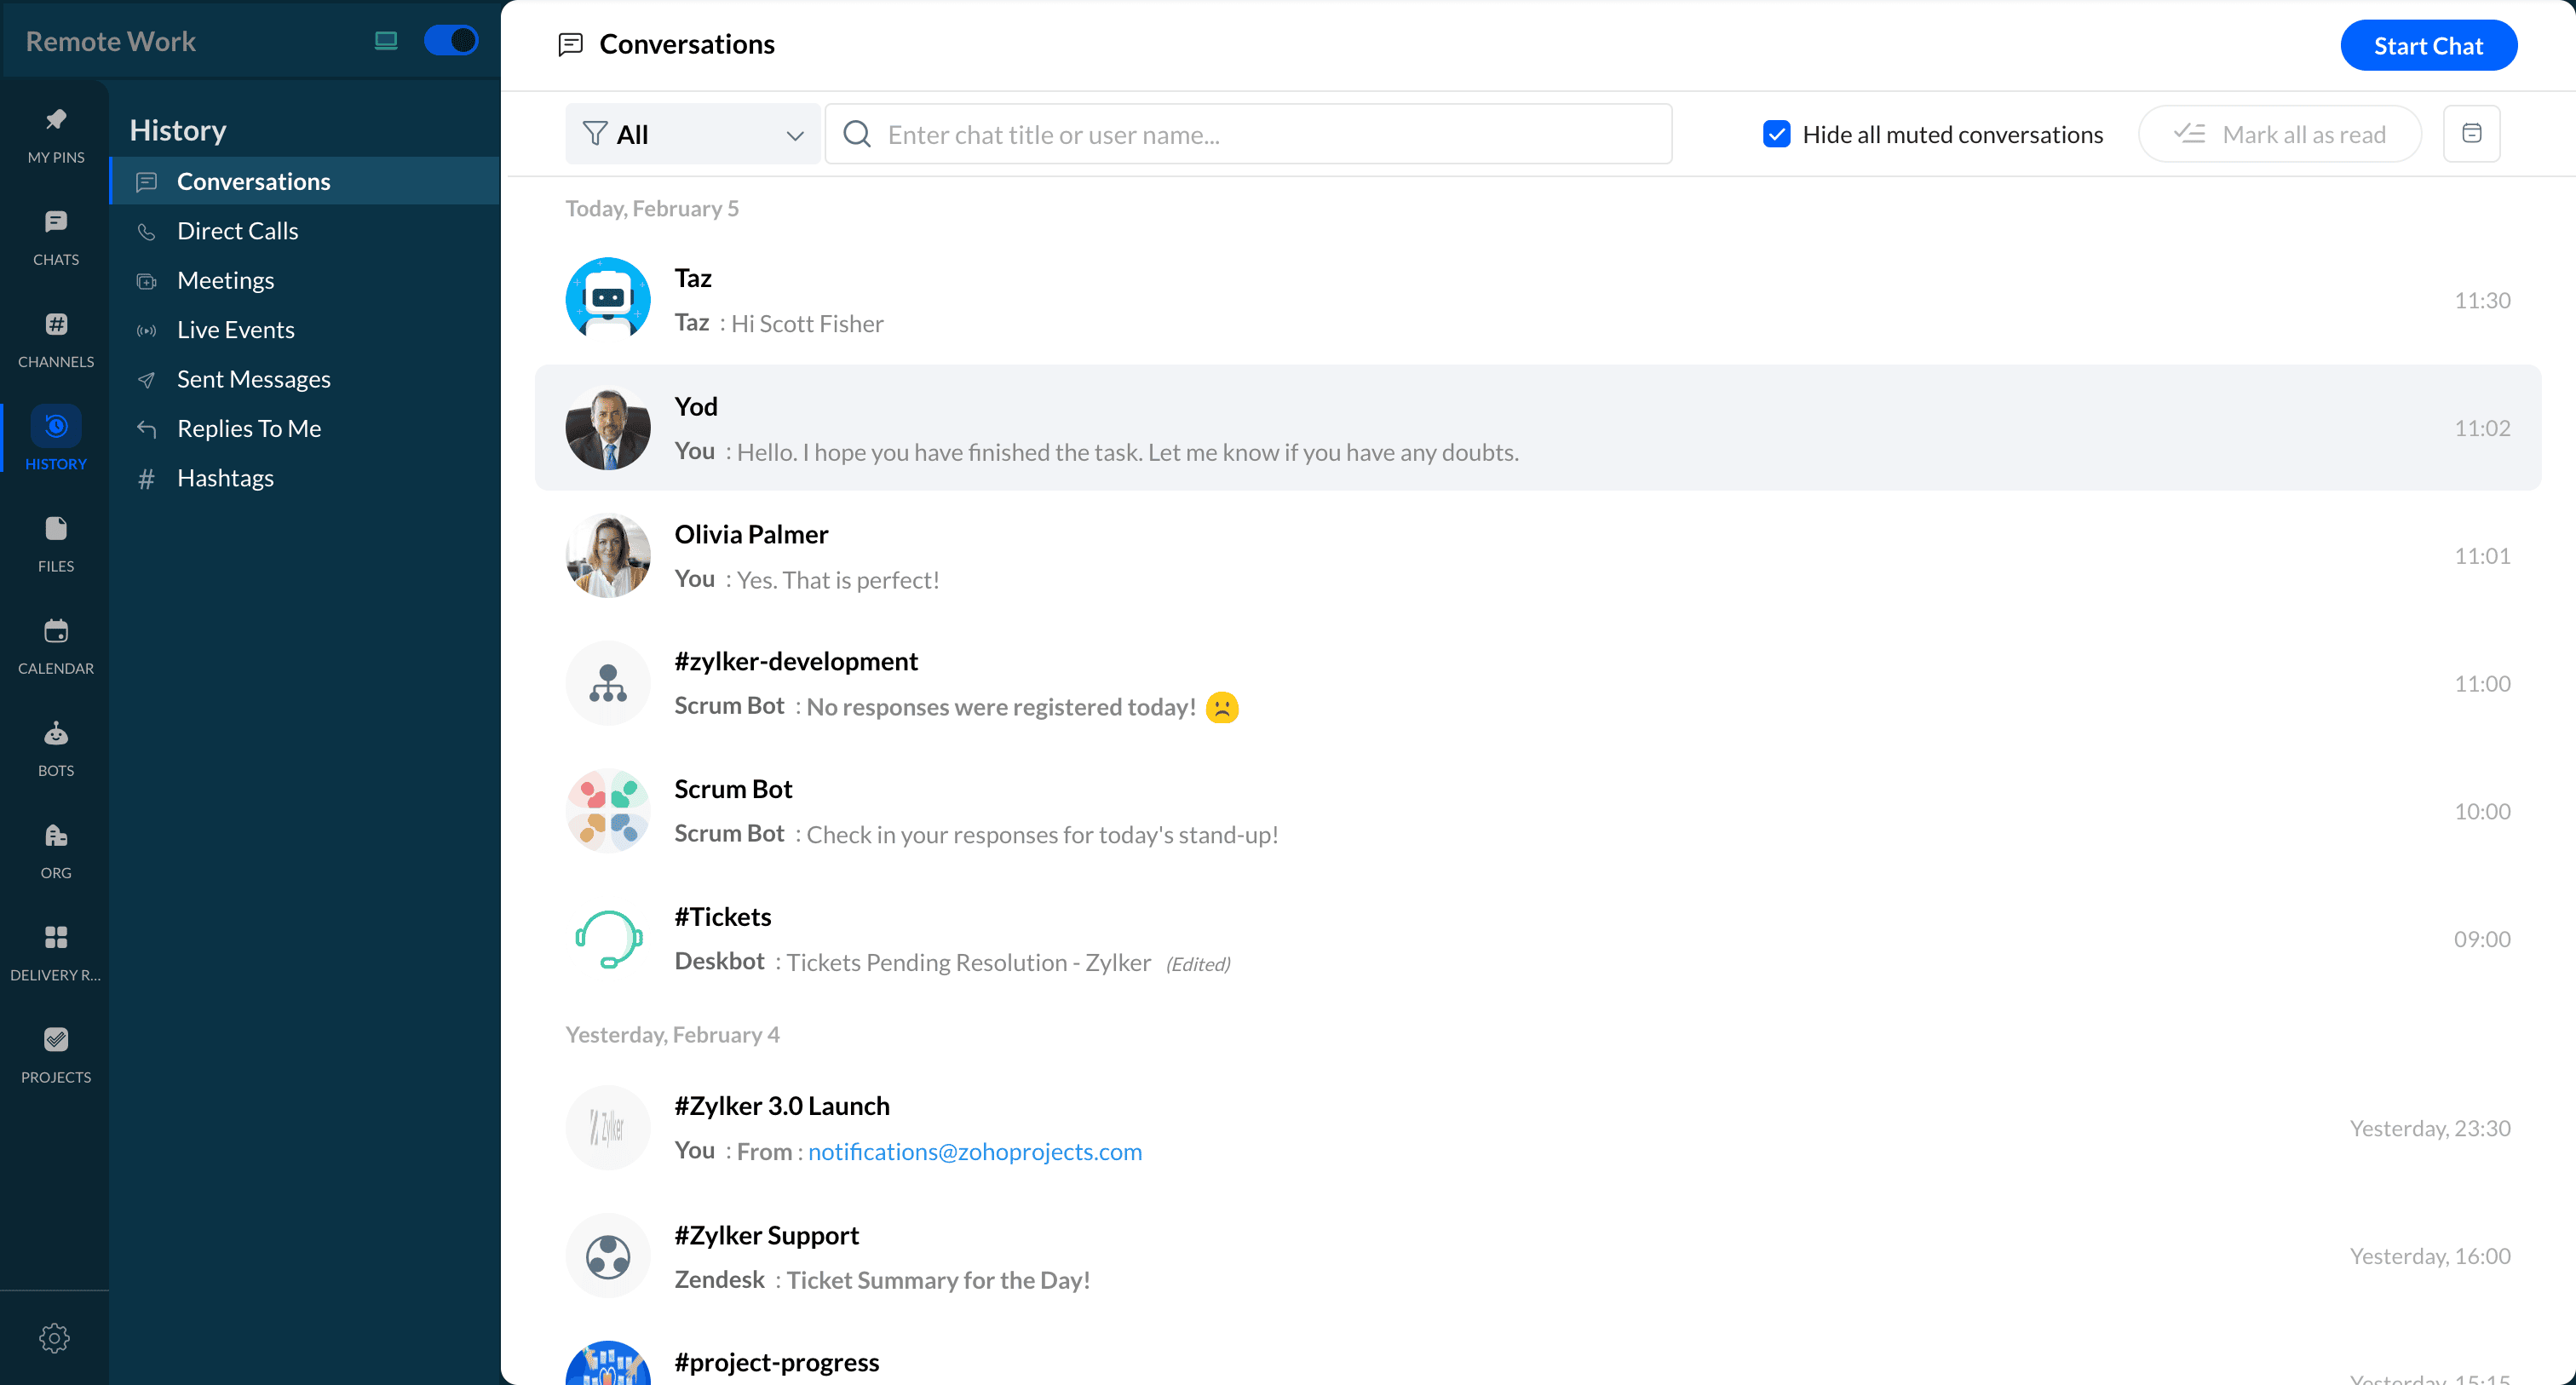Click the Start Chat button

[2428, 45]
